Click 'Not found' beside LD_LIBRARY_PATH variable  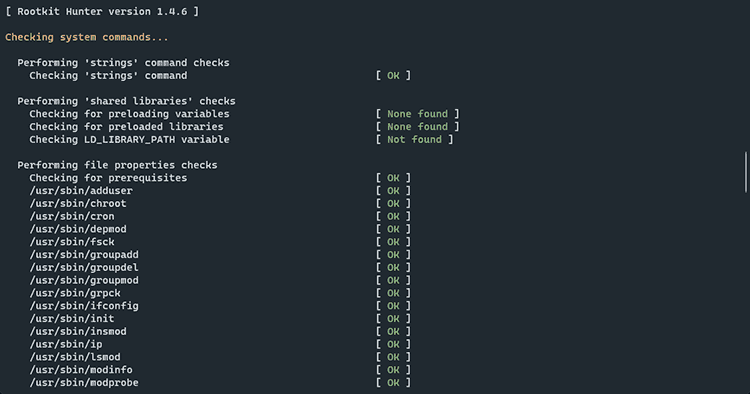pos(414,140)
